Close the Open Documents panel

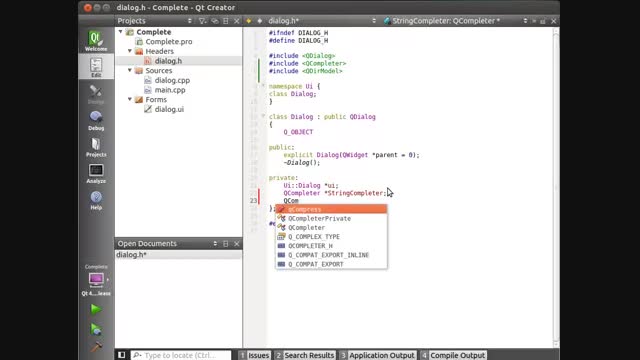pos(236,244)
